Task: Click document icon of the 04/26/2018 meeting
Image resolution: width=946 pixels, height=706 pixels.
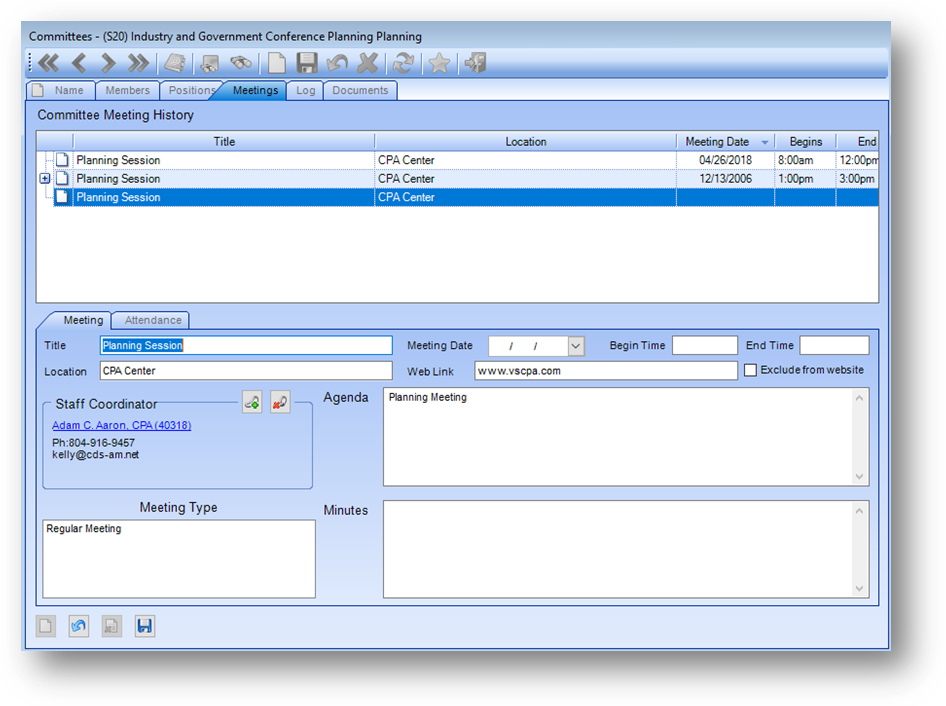Action: (x=62, y=160)
